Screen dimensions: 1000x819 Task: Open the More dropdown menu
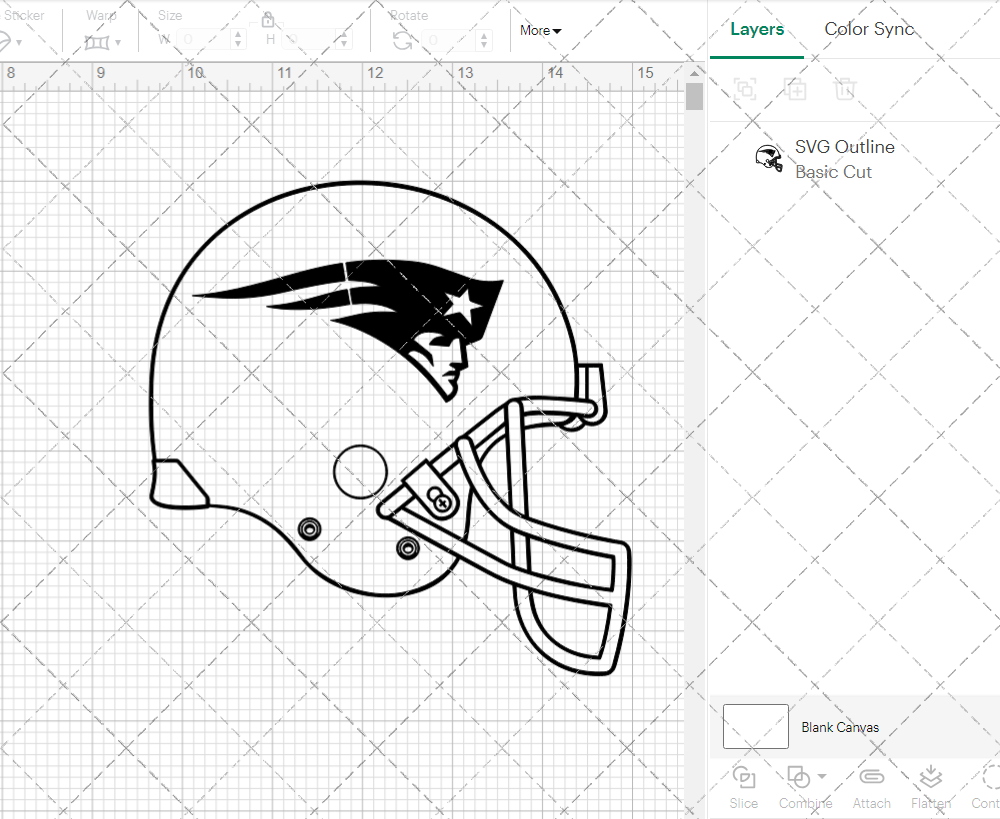tap(540, 30)
